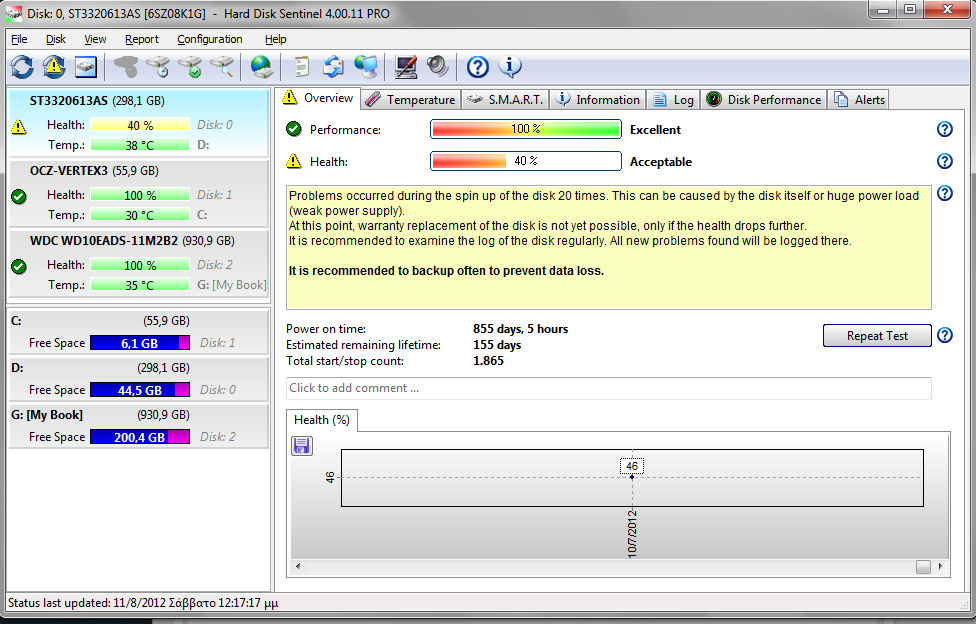Viewport: 976px width, 624px height.
Task: Click green check icon beside OCZ-VERTEX3
Action: point(19,197)
